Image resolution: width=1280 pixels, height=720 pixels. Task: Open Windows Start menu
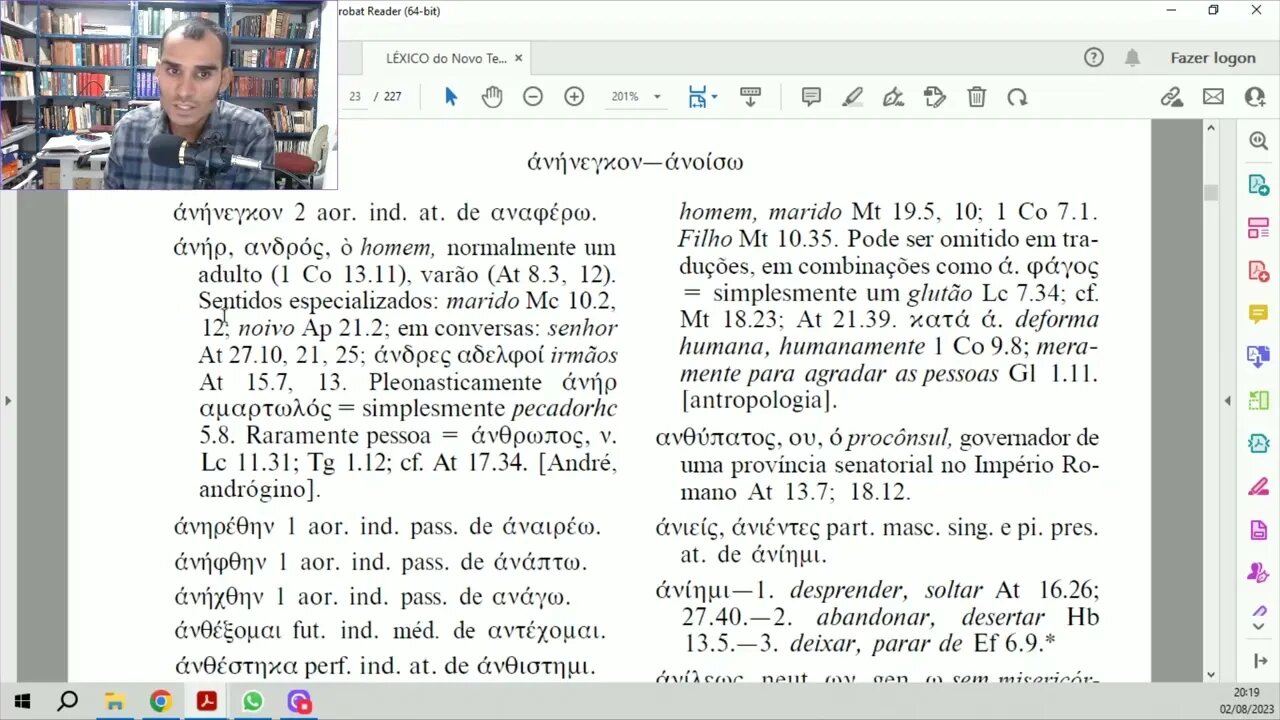22,701
